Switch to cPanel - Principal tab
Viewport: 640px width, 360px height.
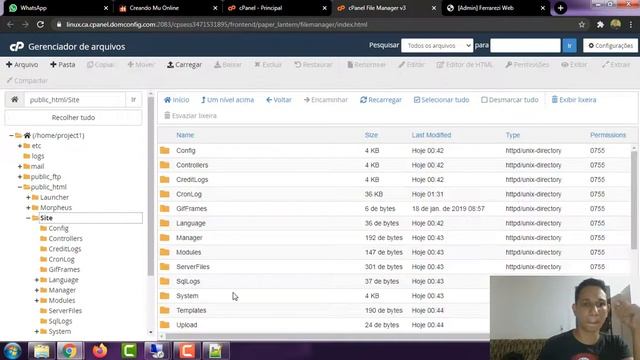coord(277,8)
